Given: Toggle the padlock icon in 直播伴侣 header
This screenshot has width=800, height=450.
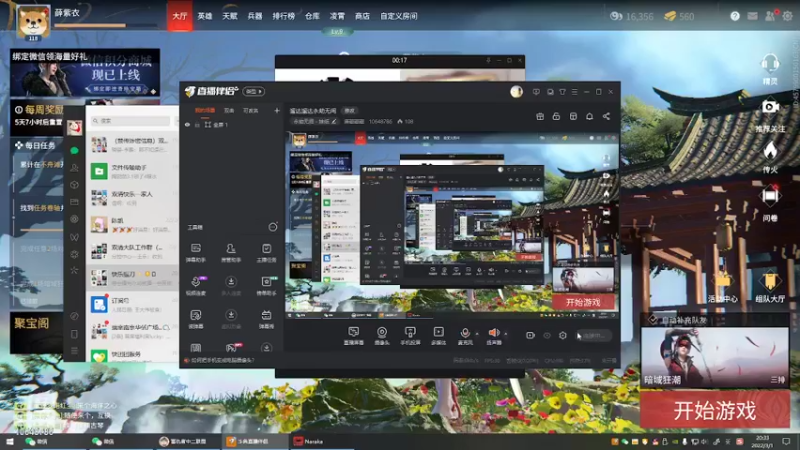Looking at the screenshot, I should [x=556, y=116].
